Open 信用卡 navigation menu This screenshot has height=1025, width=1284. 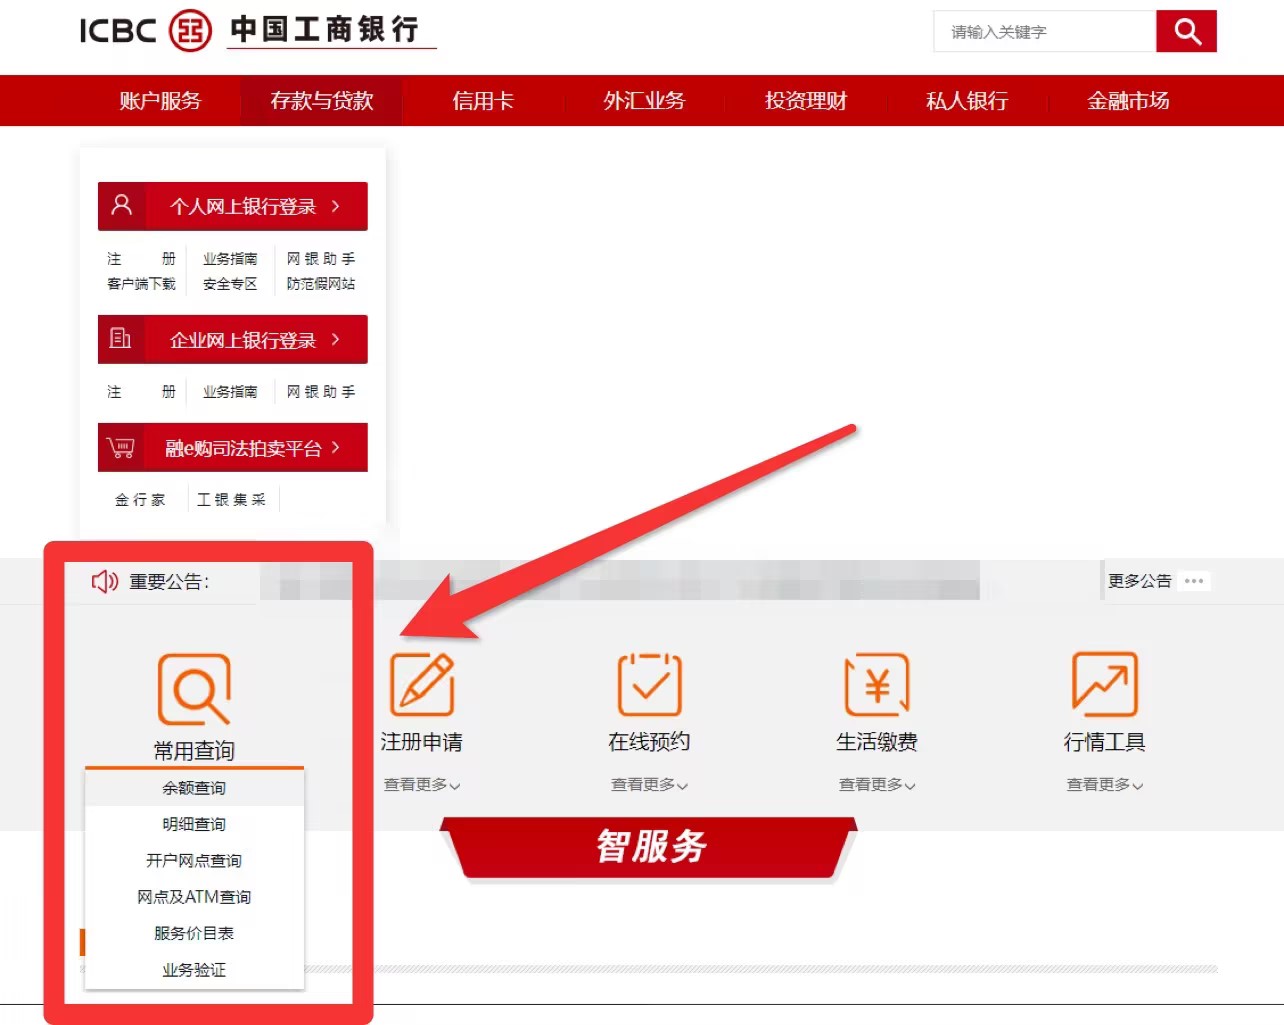coord(483,100)
